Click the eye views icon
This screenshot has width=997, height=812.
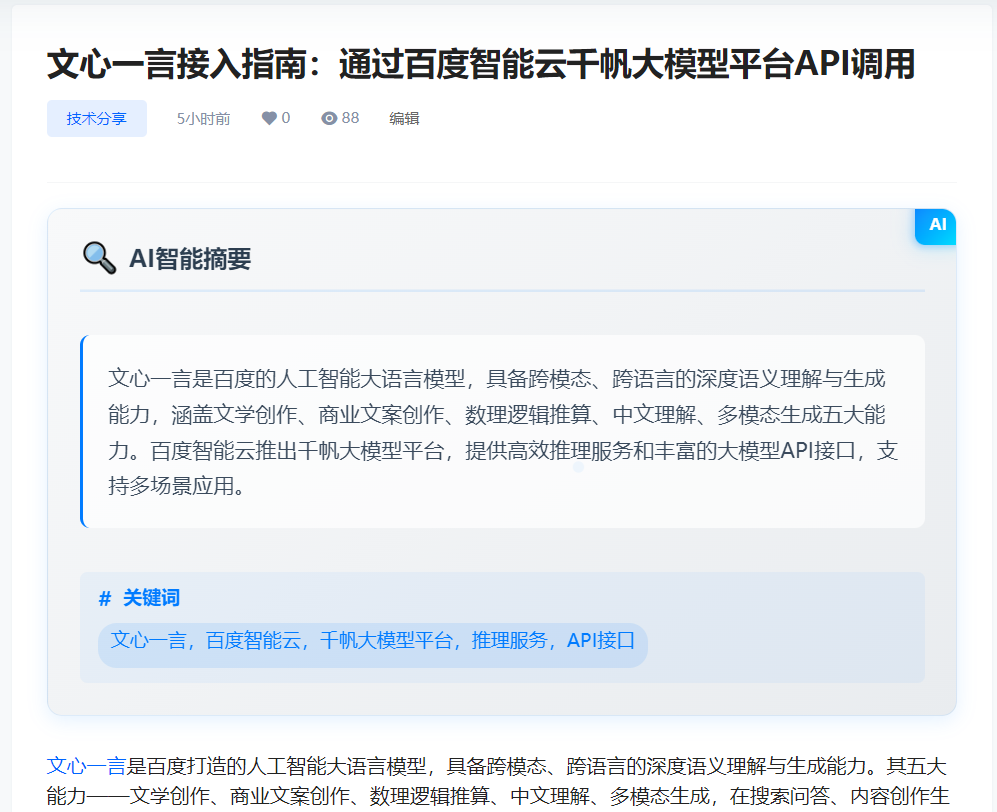click(329, 118)
